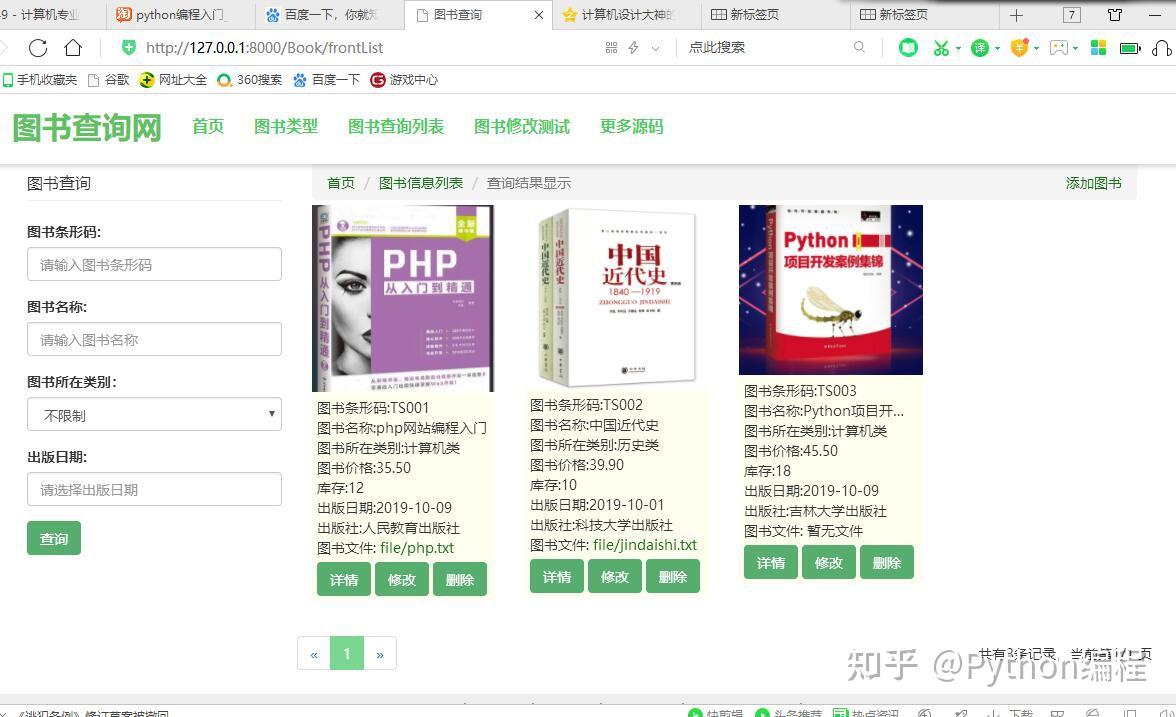Open the browser extensions grid icon
This screenshot has width=1176, height=717.
tap(1100, 47)
